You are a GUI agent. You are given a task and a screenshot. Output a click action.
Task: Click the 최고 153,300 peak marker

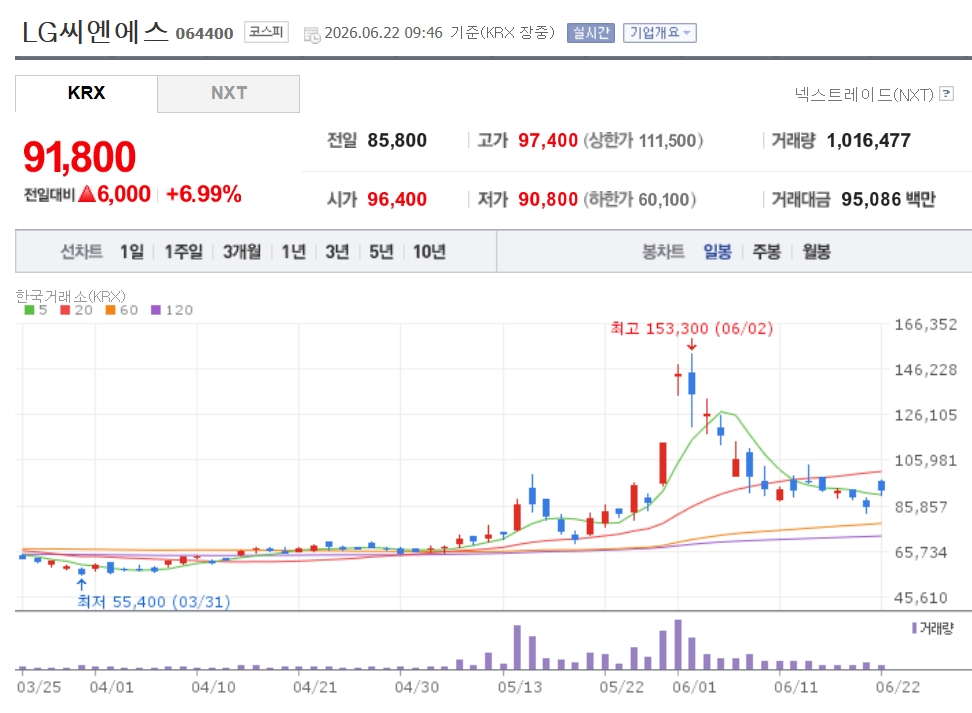point(692,329)
